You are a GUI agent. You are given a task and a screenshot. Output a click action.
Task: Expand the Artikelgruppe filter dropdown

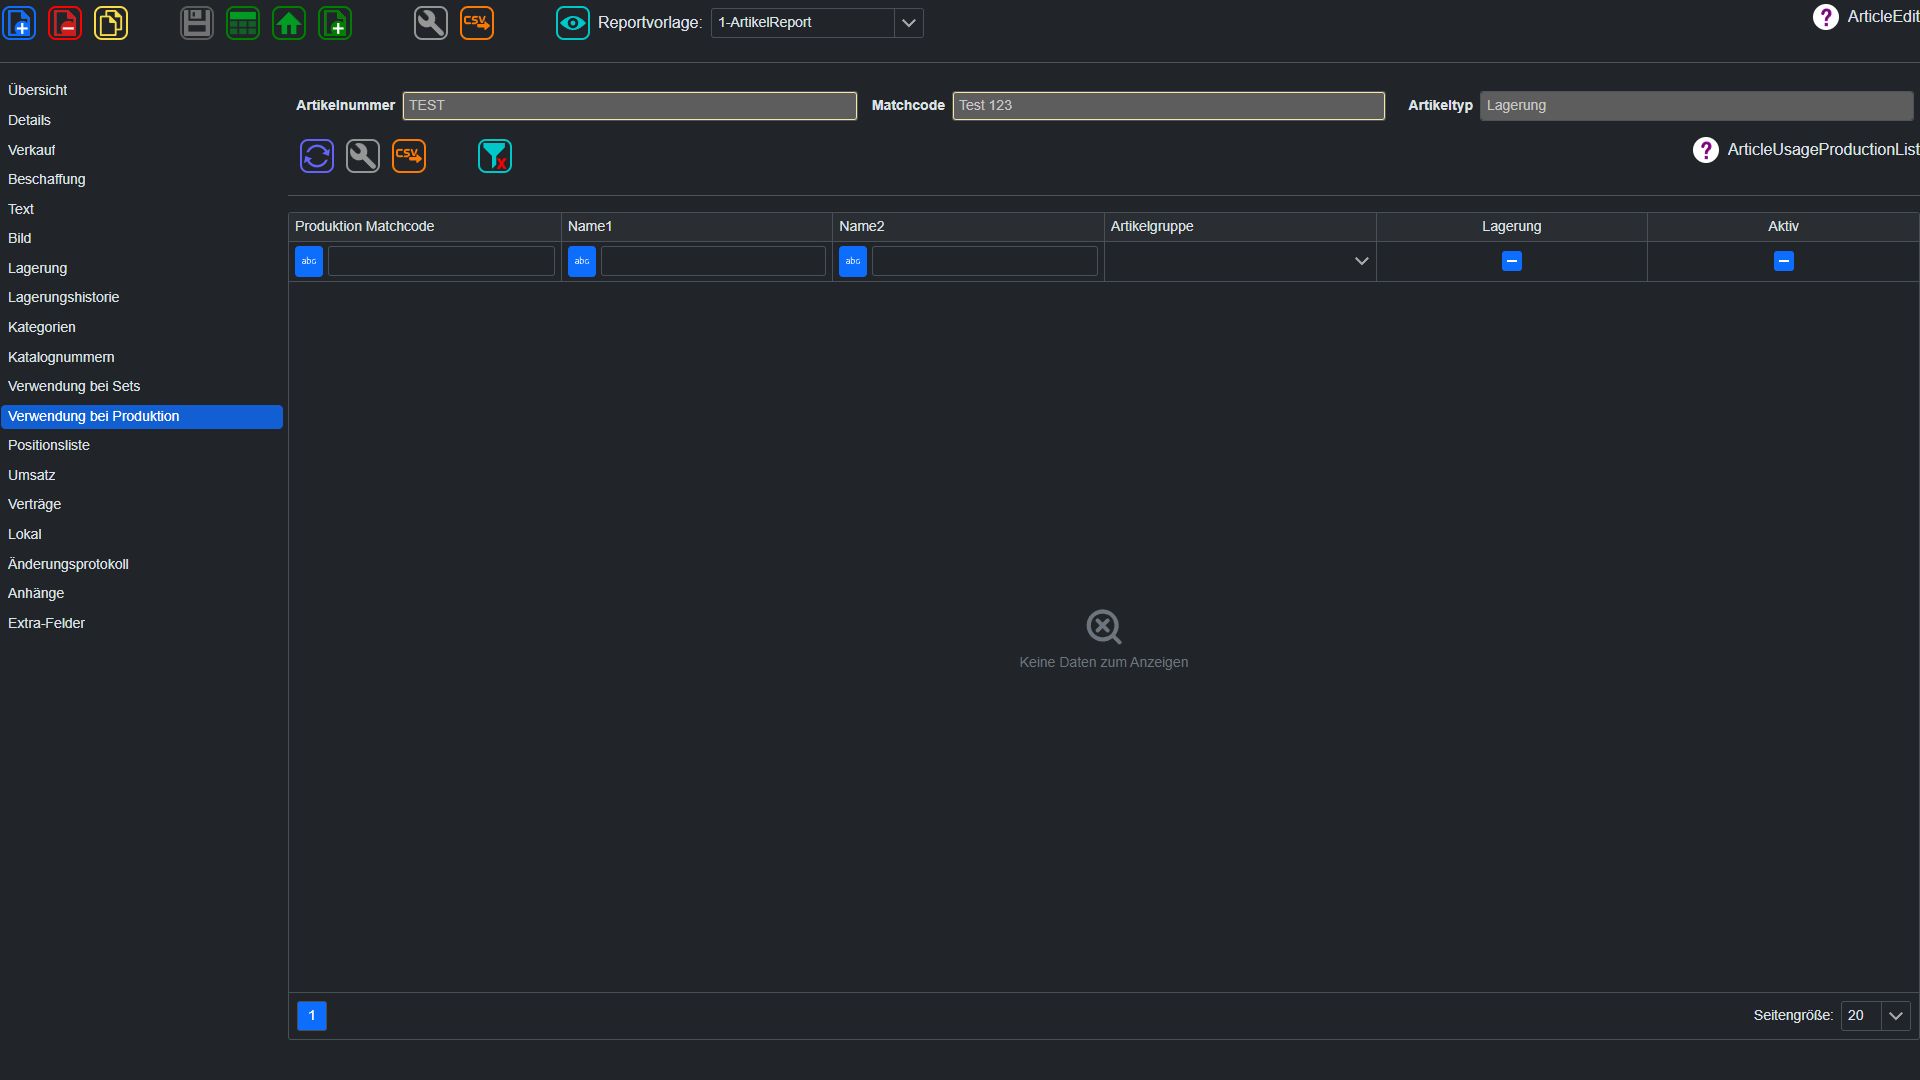tap(1361, 261)
